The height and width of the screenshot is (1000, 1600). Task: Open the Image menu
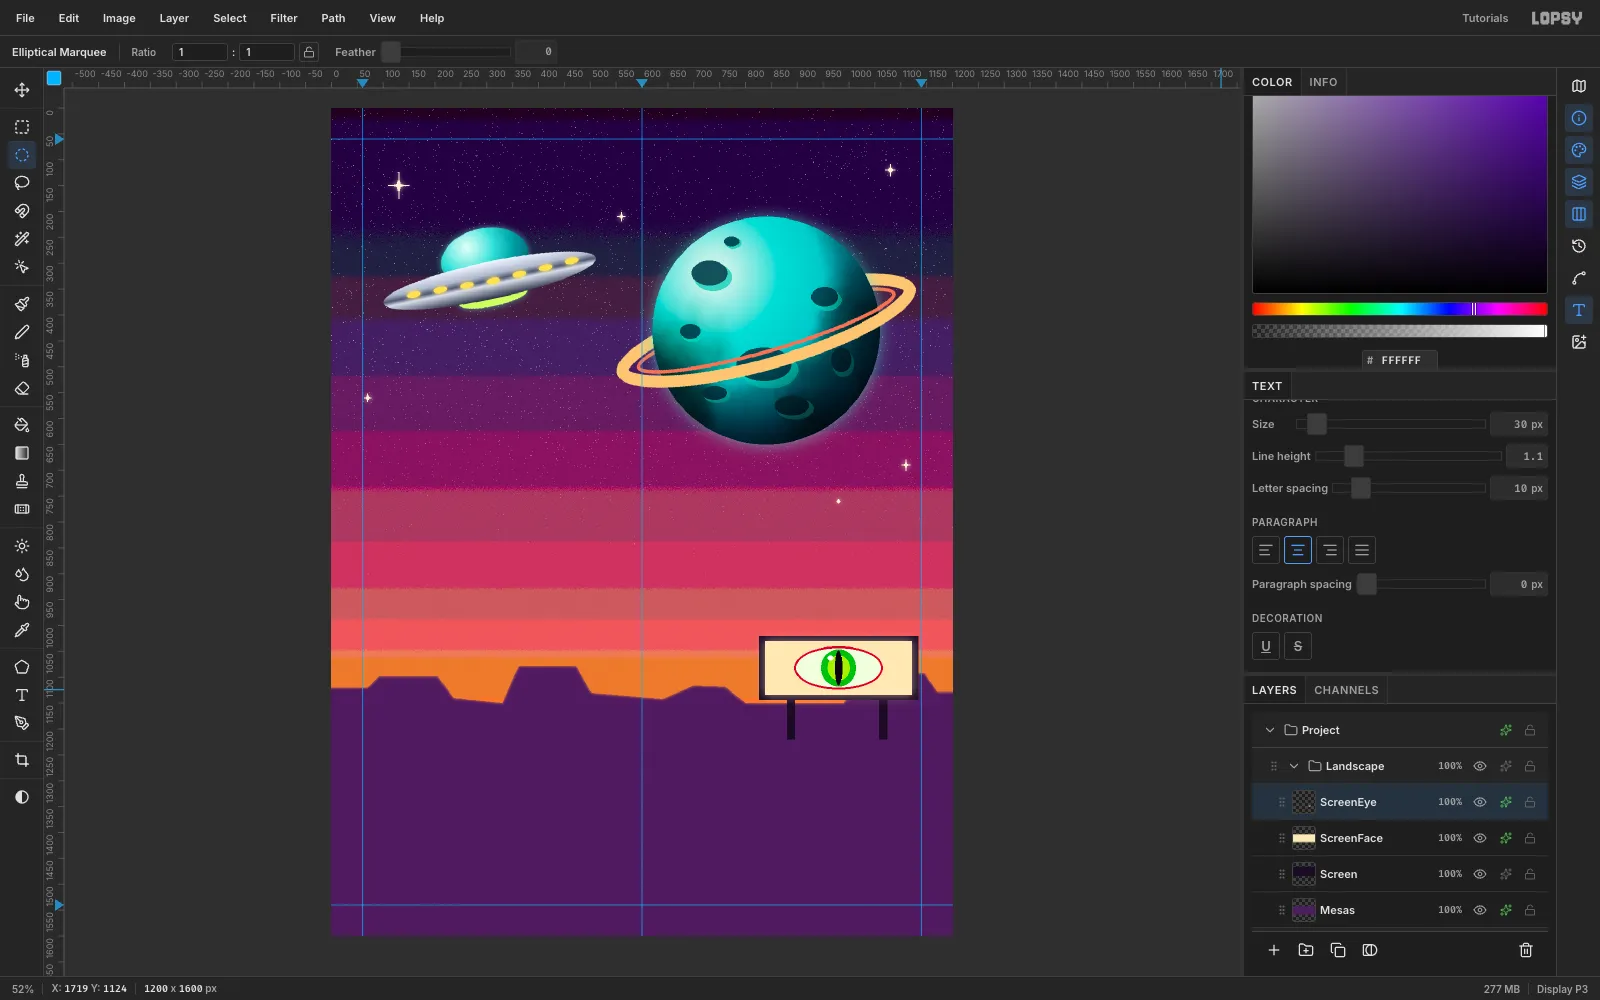point(119,18)
